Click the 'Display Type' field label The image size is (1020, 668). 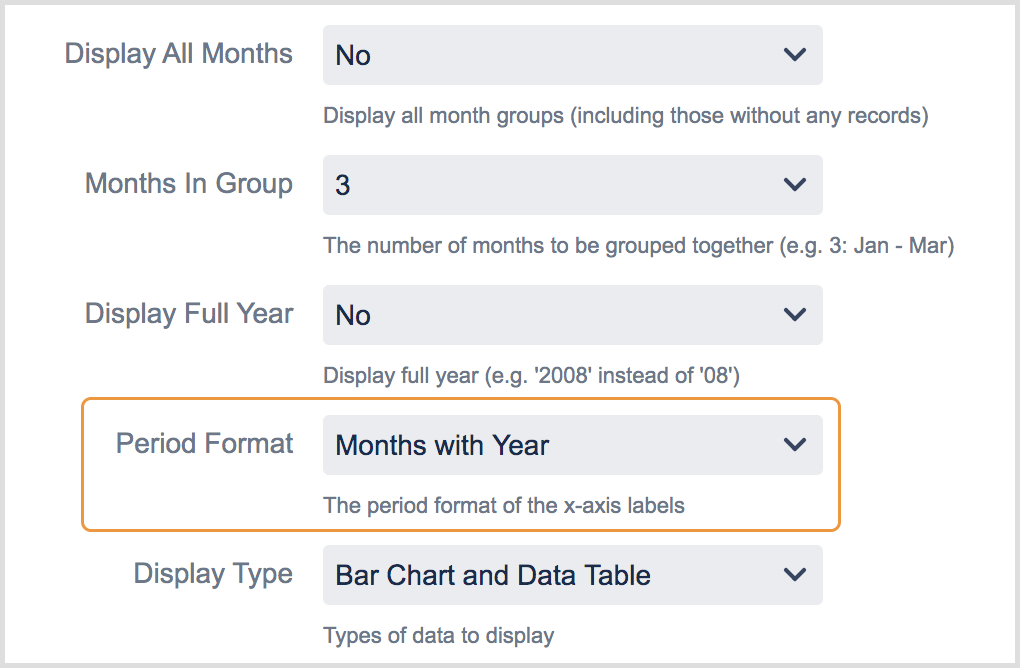point(213,574)
